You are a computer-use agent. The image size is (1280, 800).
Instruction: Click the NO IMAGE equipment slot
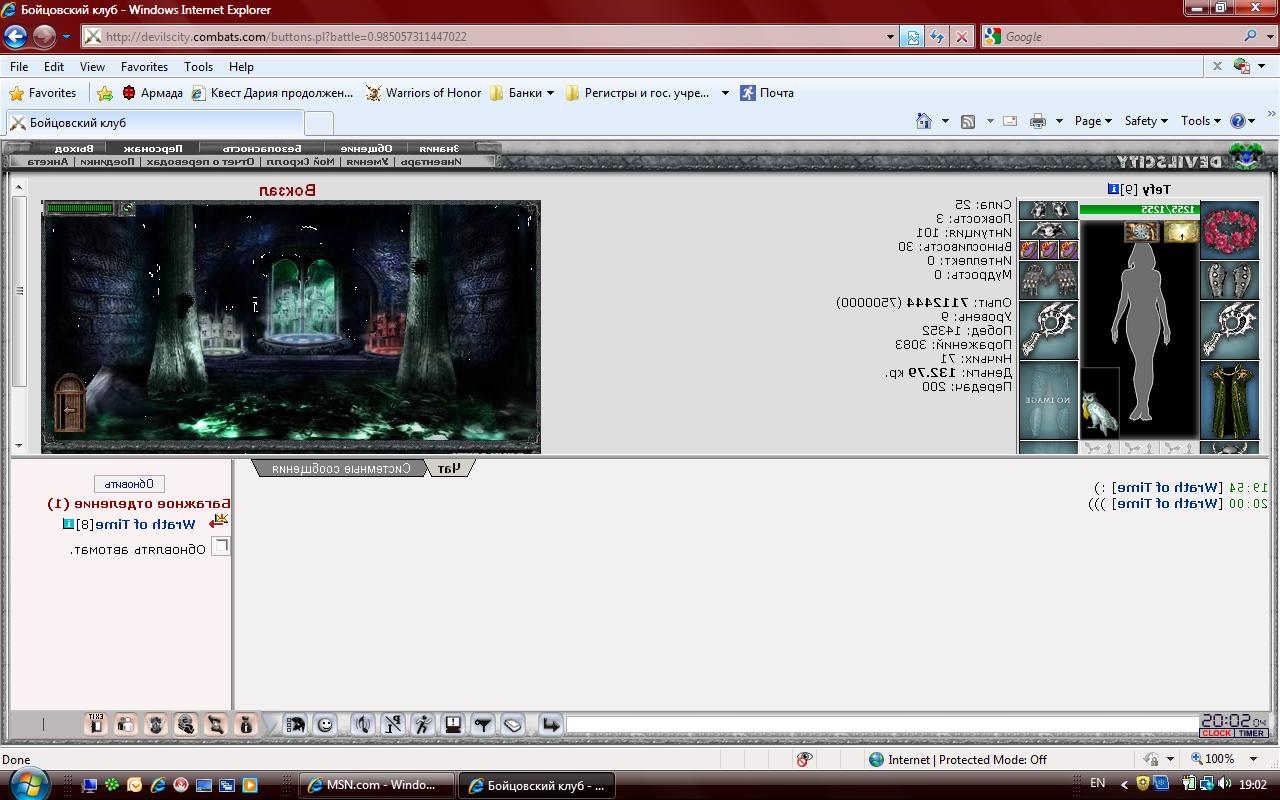[x=1048, y=400]
